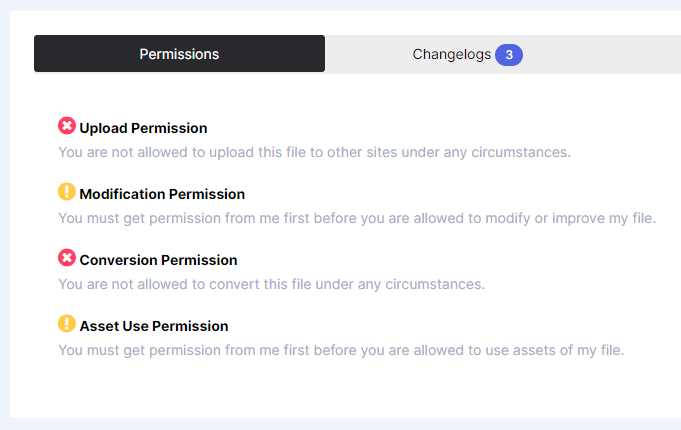
Task: Click the blank white space right of Conversion Permission heading
Action: click(x=450, y=260)
